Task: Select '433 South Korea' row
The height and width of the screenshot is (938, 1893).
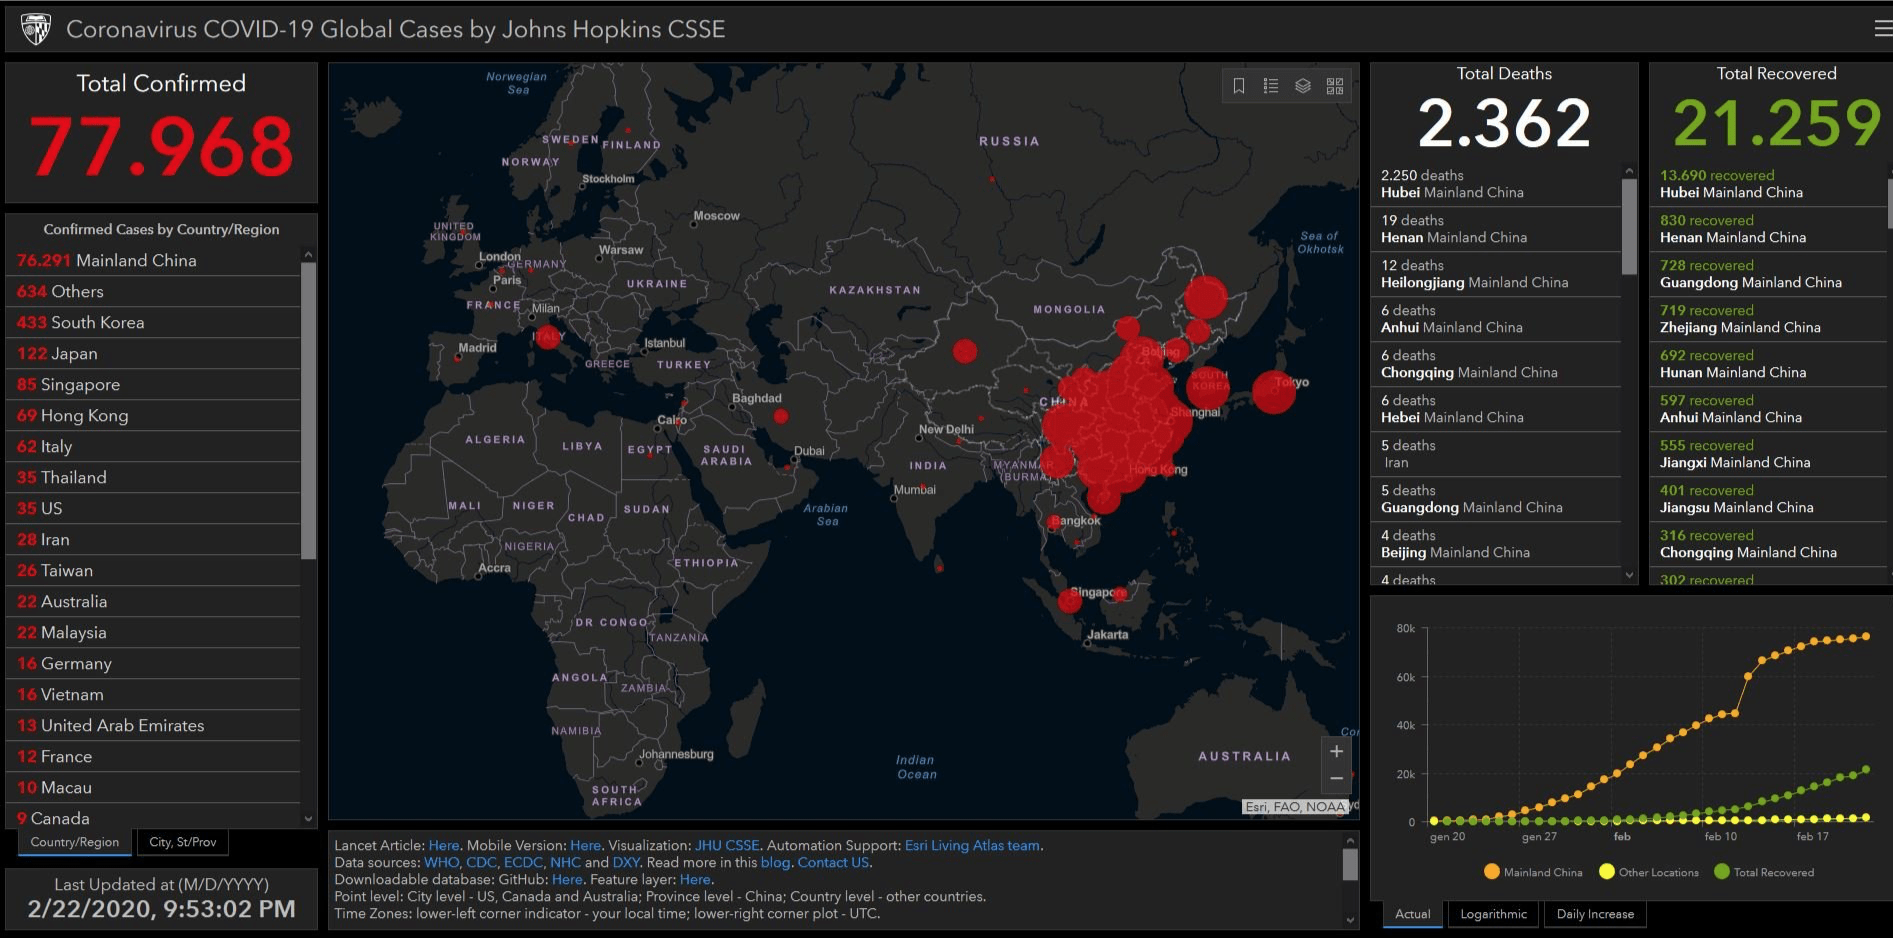Action: point(153,322)
